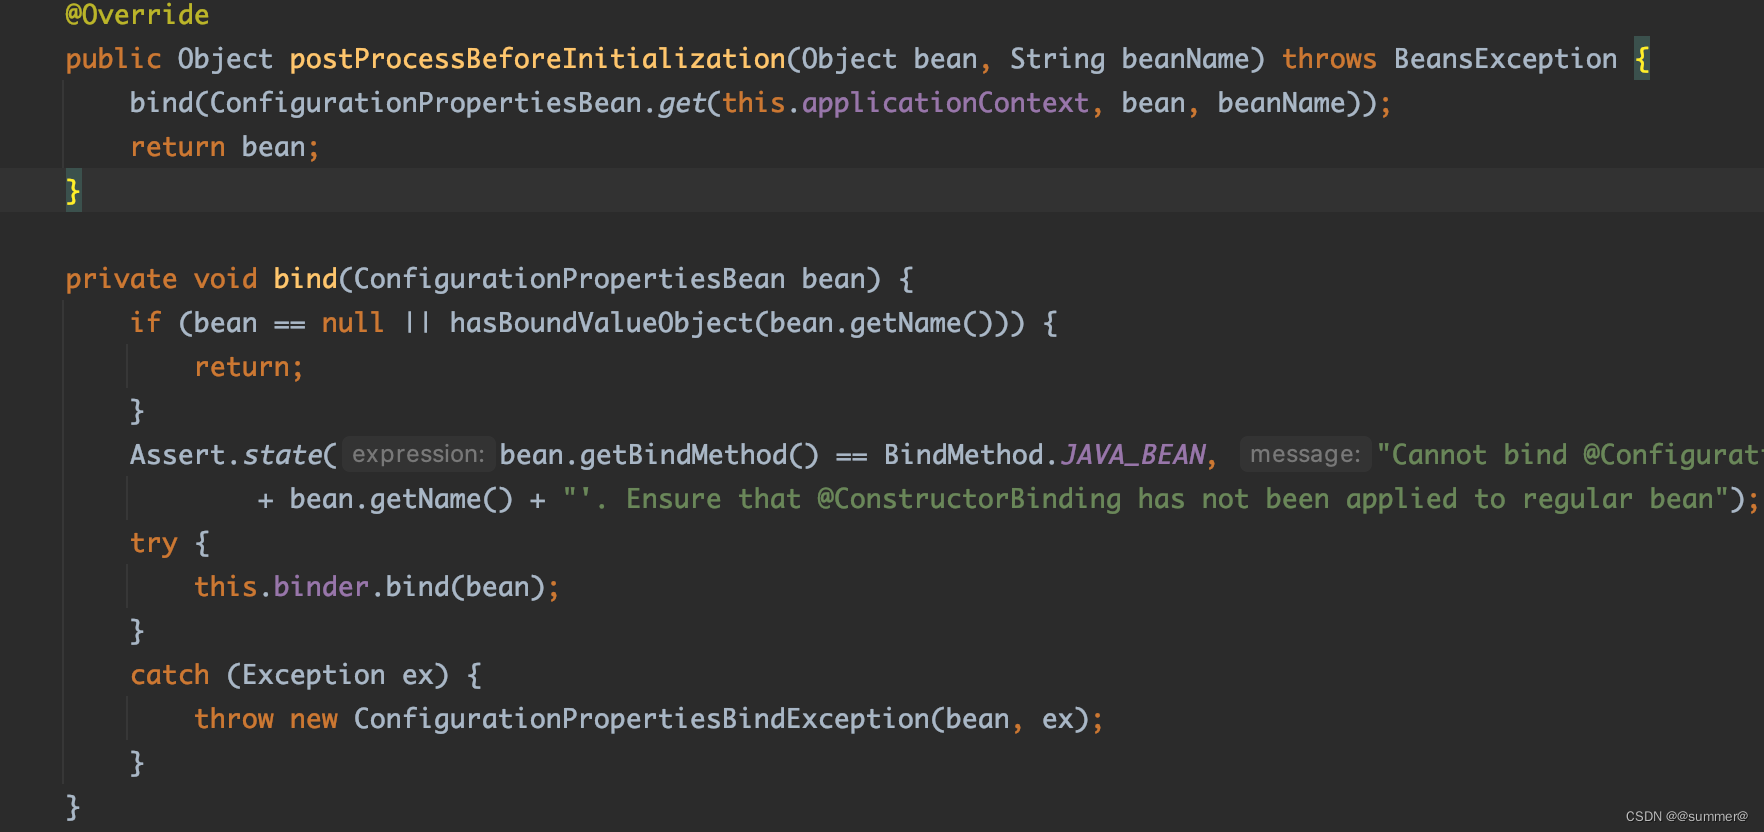Click the try keyword
The width and height of the screenshot is (1764, 832).
[x=153, y=543]
